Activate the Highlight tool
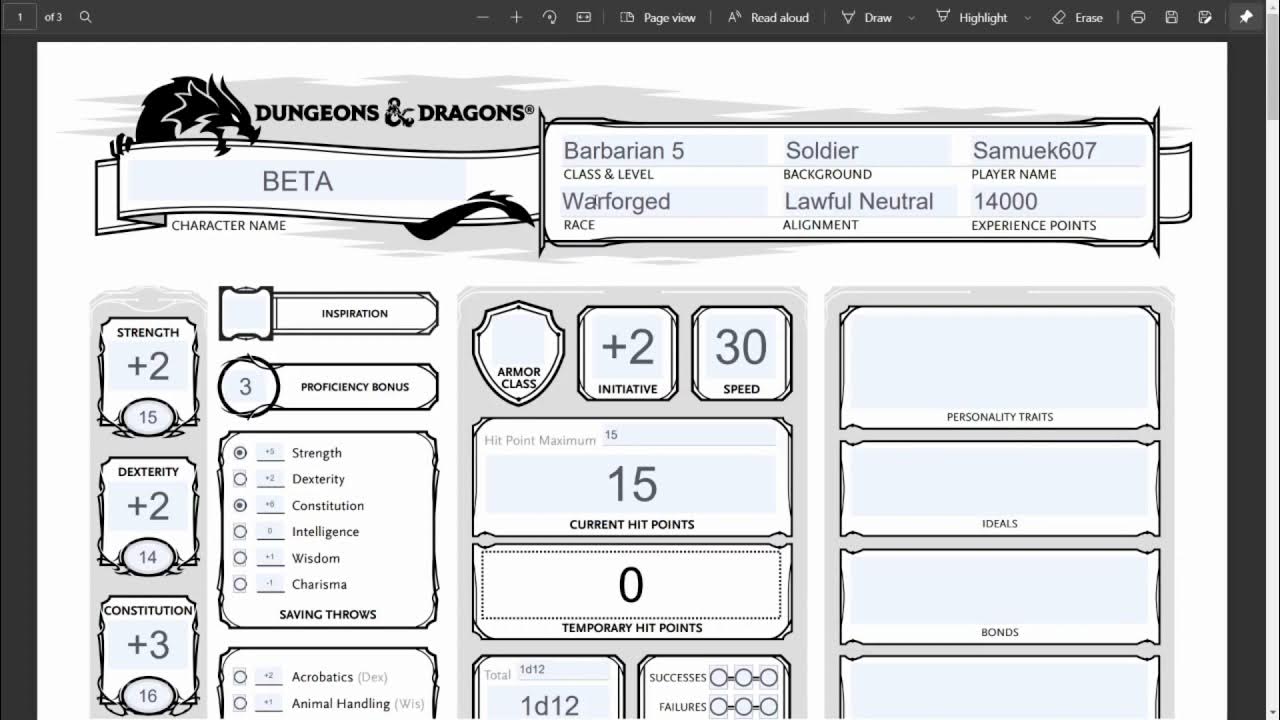1280x720 pixels. click(972, 17)
